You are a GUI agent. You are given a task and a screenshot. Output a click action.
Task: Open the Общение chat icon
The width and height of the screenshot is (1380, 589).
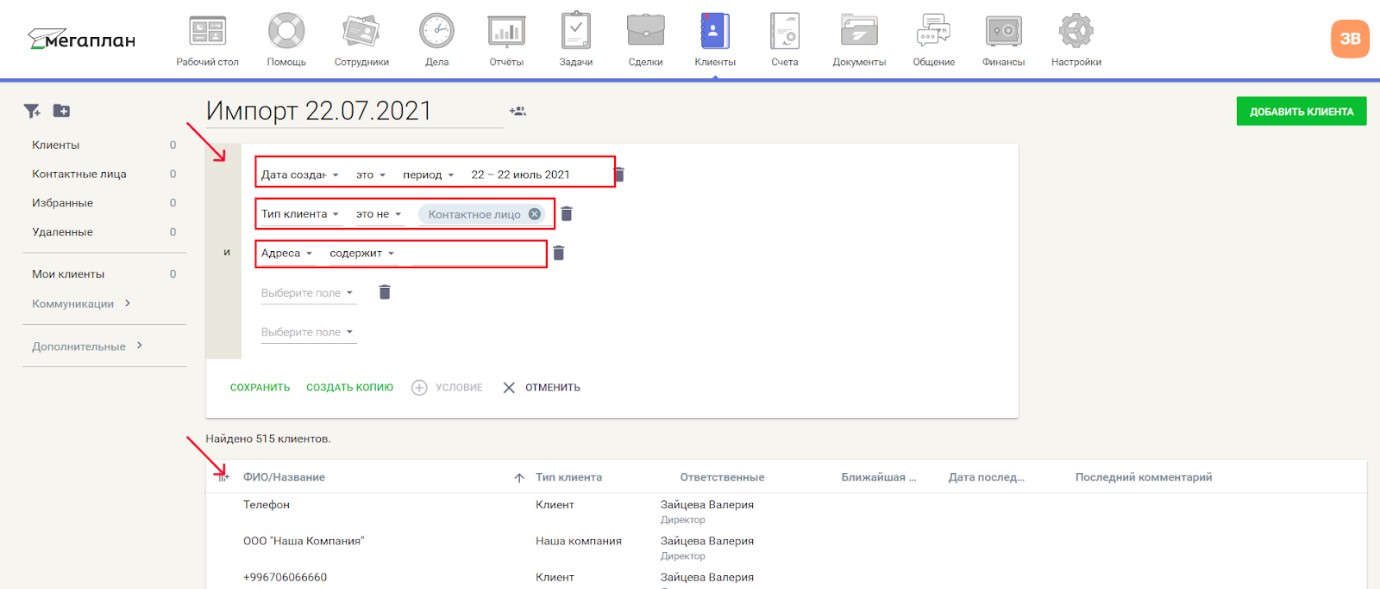point(933,31)
